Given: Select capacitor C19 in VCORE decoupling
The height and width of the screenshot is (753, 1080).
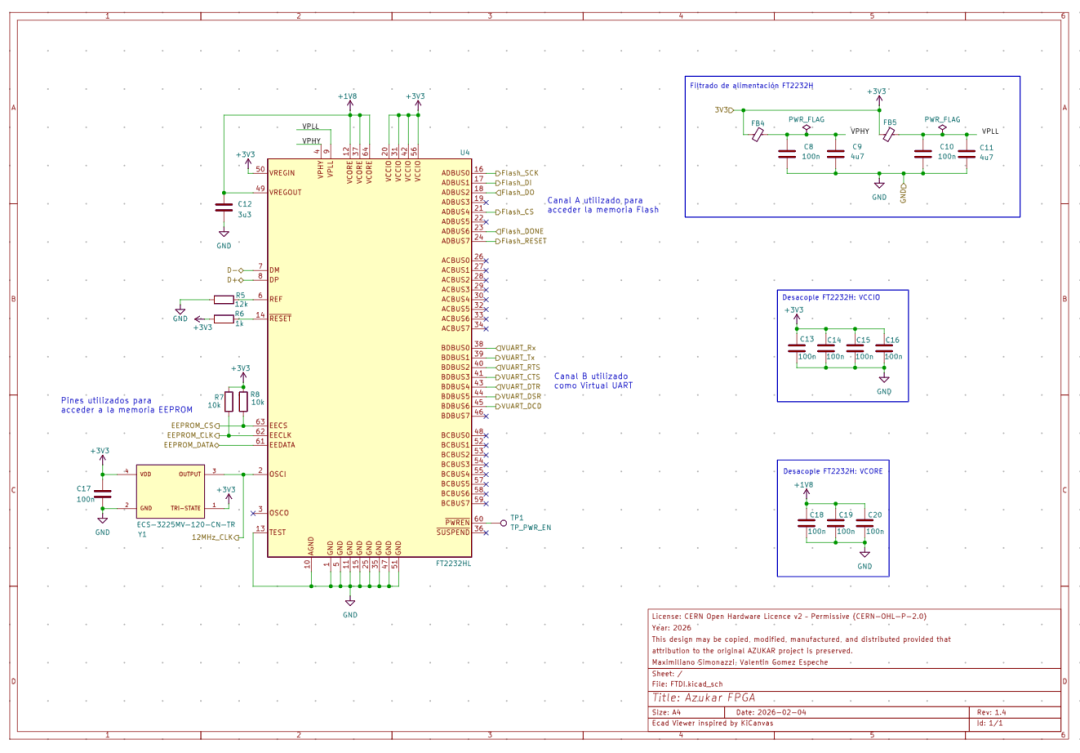Looking at the screenshot, I should 835,524.
